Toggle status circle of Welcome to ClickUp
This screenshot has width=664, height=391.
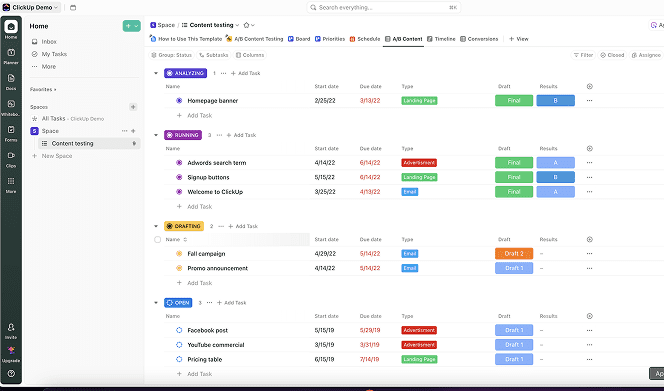click(x=179, y=192)
